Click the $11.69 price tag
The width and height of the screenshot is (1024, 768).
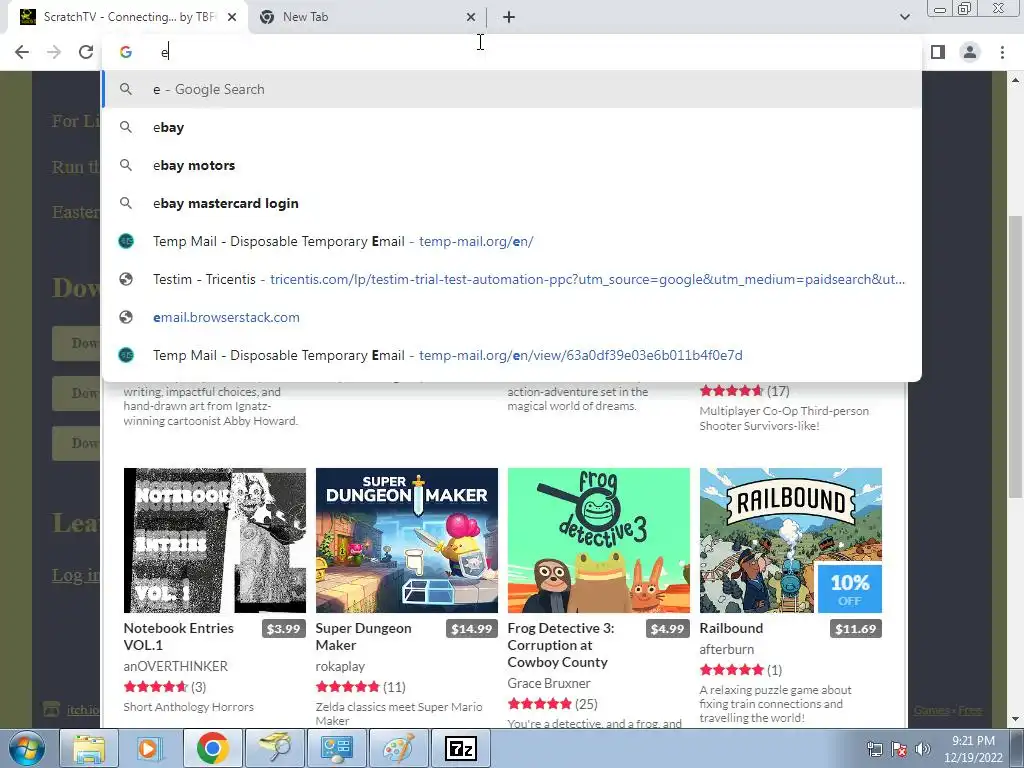(856, 629)
